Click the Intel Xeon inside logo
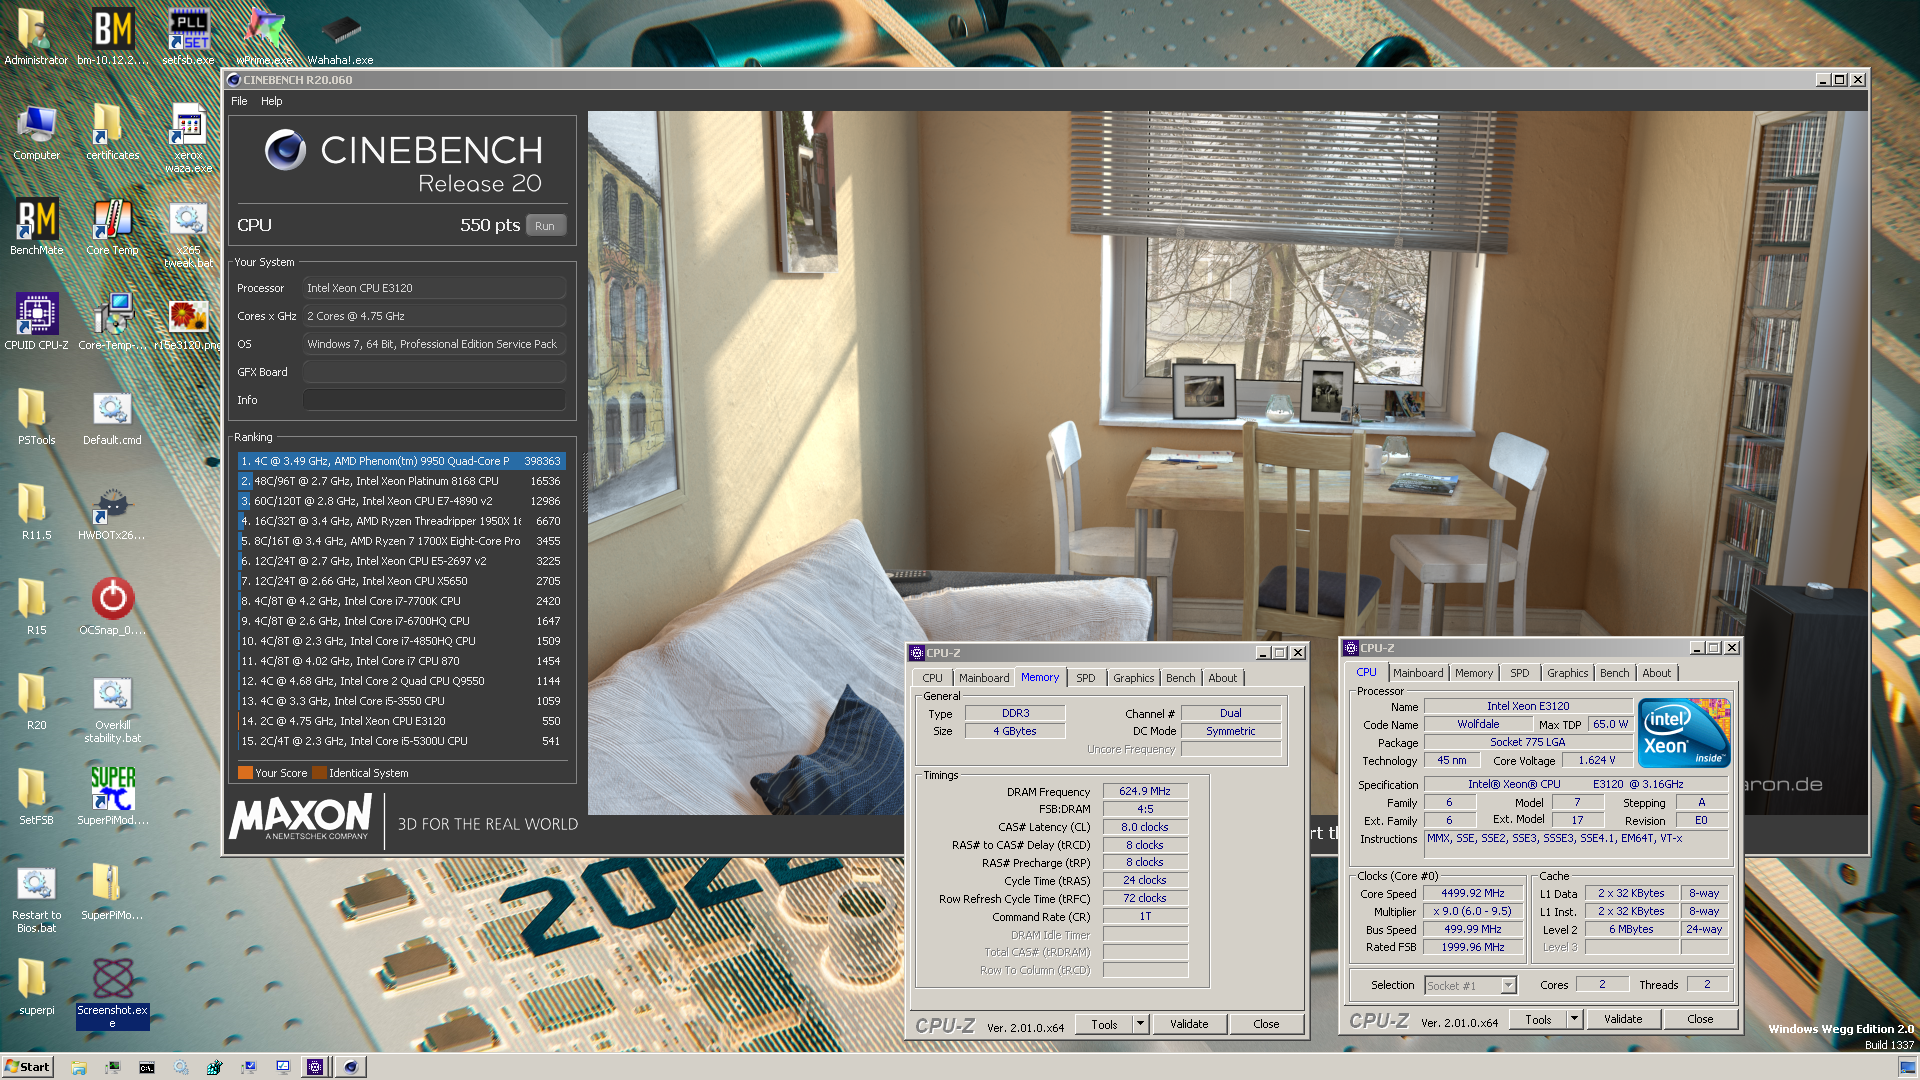 click(x=1684, y=733)
